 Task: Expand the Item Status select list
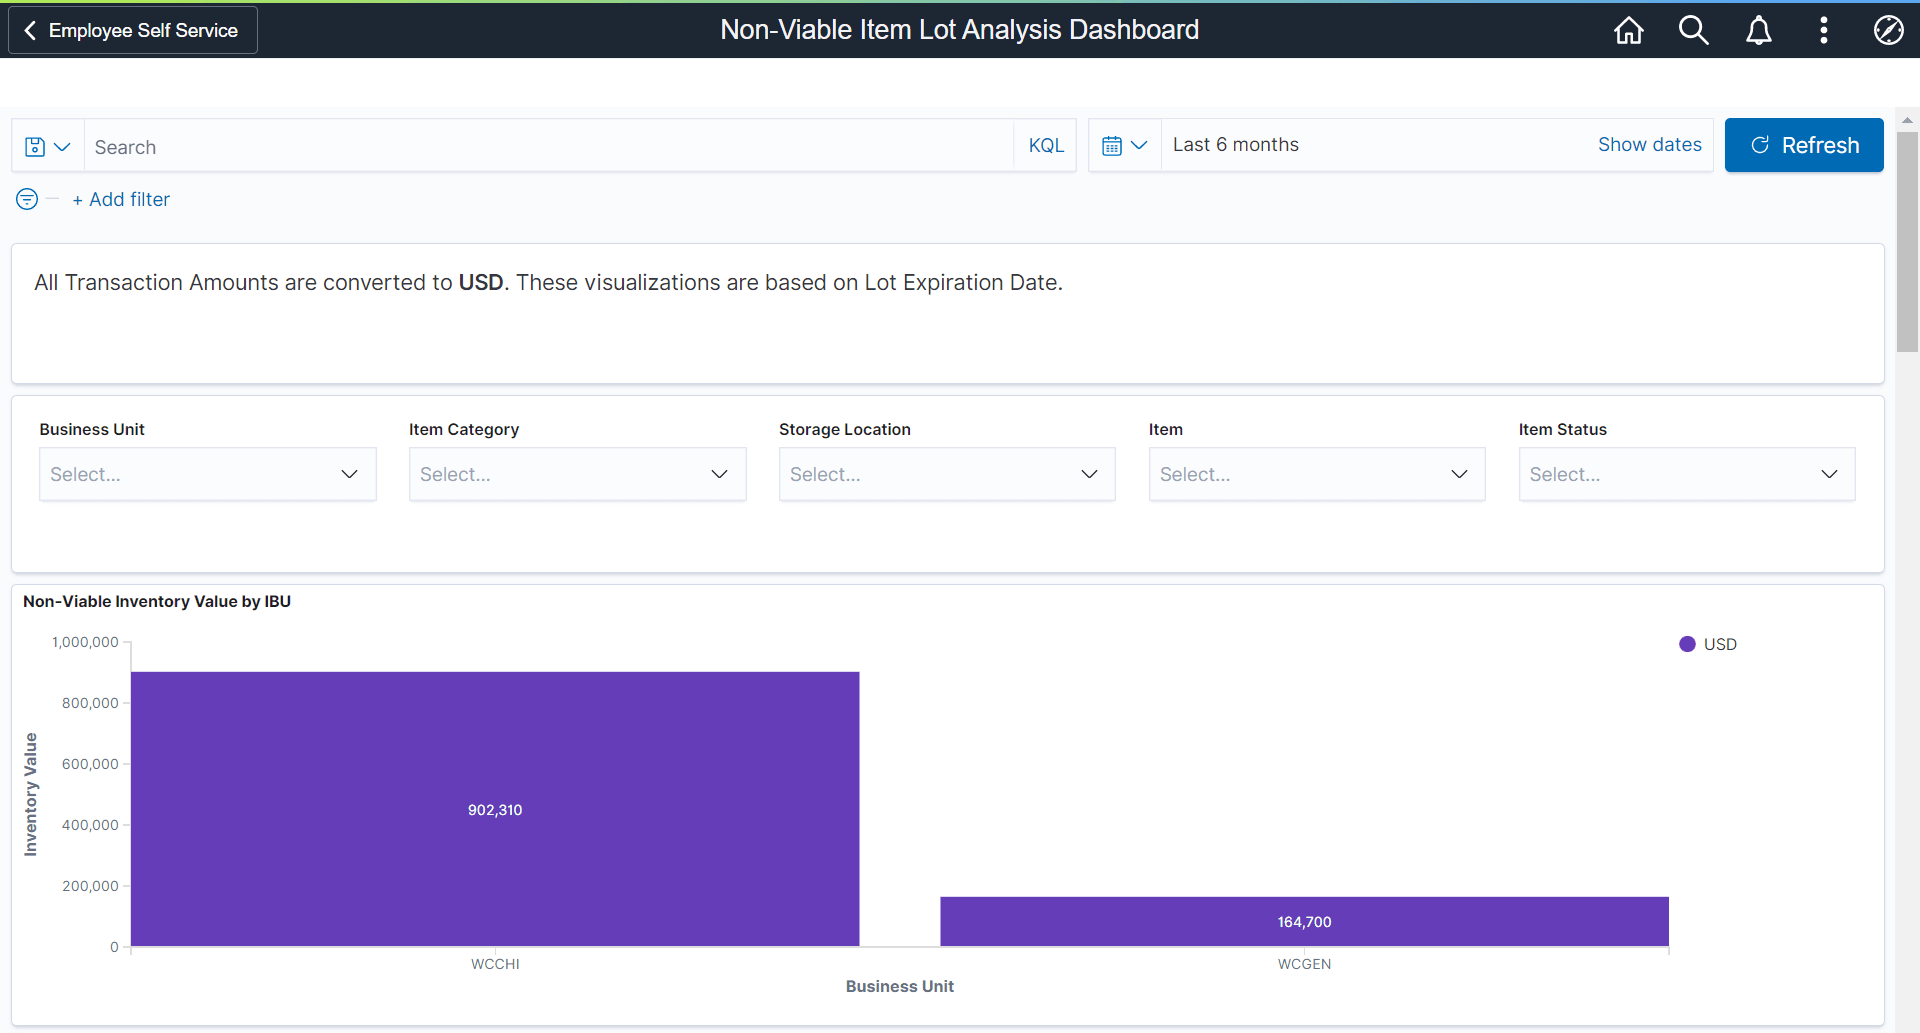[1686, 474]
